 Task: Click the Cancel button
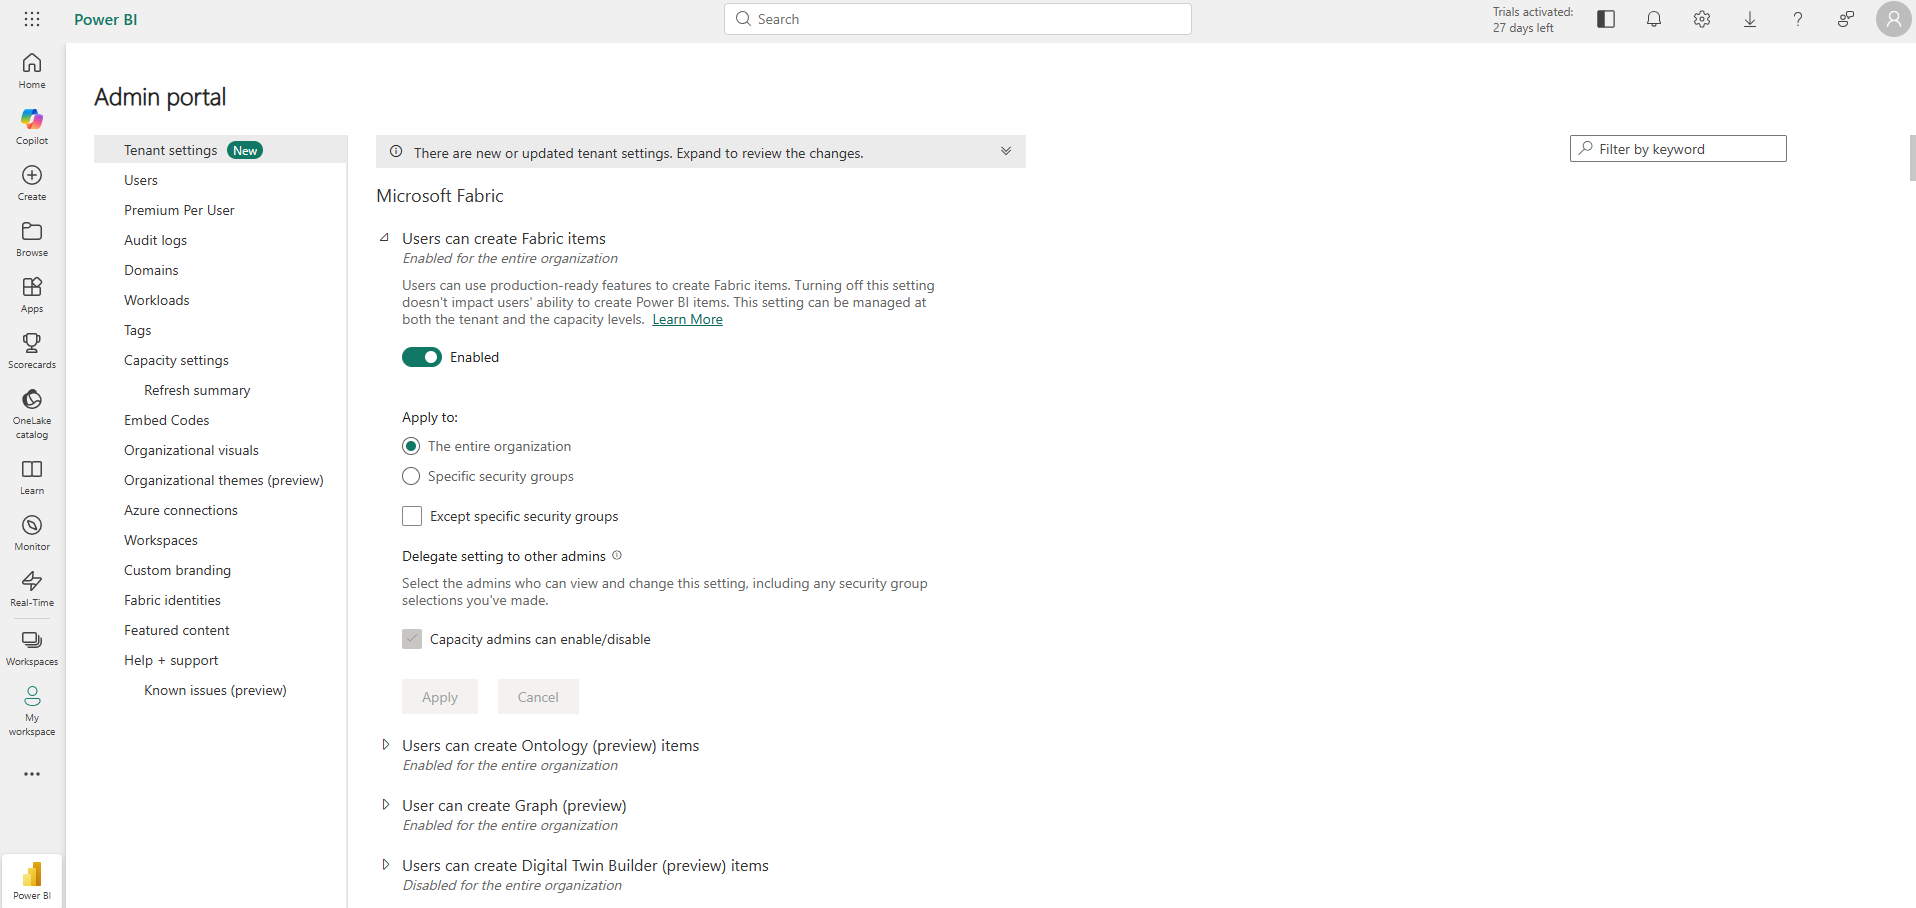(x=538, y=697)
